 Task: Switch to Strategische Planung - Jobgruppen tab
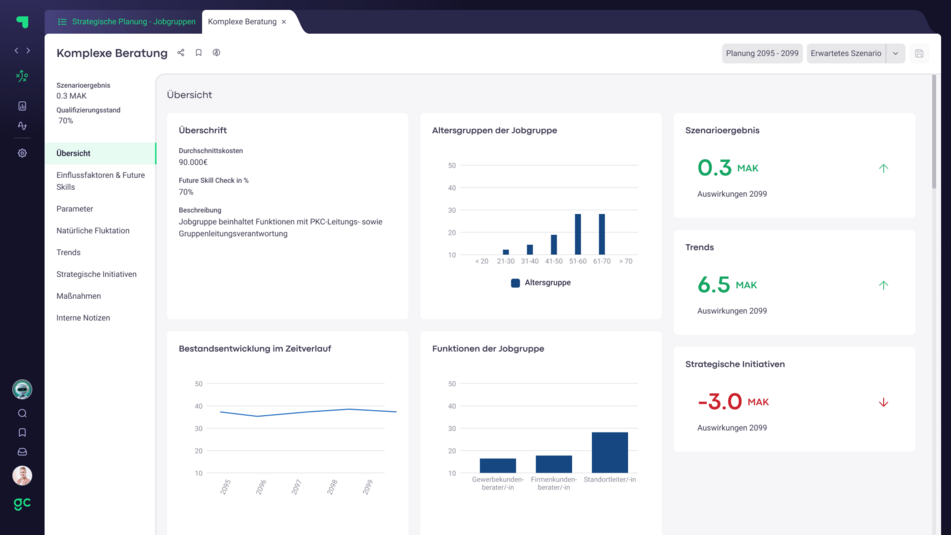pyautogui.click(x=125, y=21)
